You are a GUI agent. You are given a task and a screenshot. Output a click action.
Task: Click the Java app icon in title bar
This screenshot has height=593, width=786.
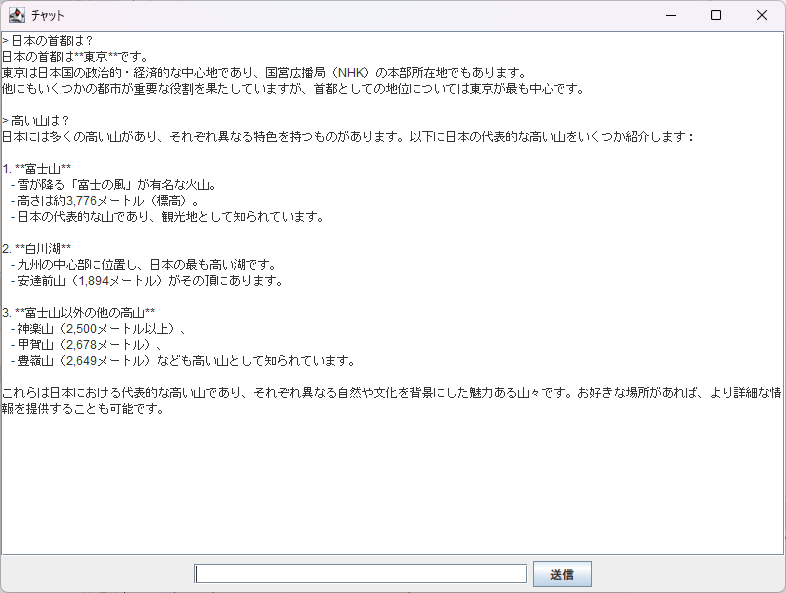tap(16, 15)
